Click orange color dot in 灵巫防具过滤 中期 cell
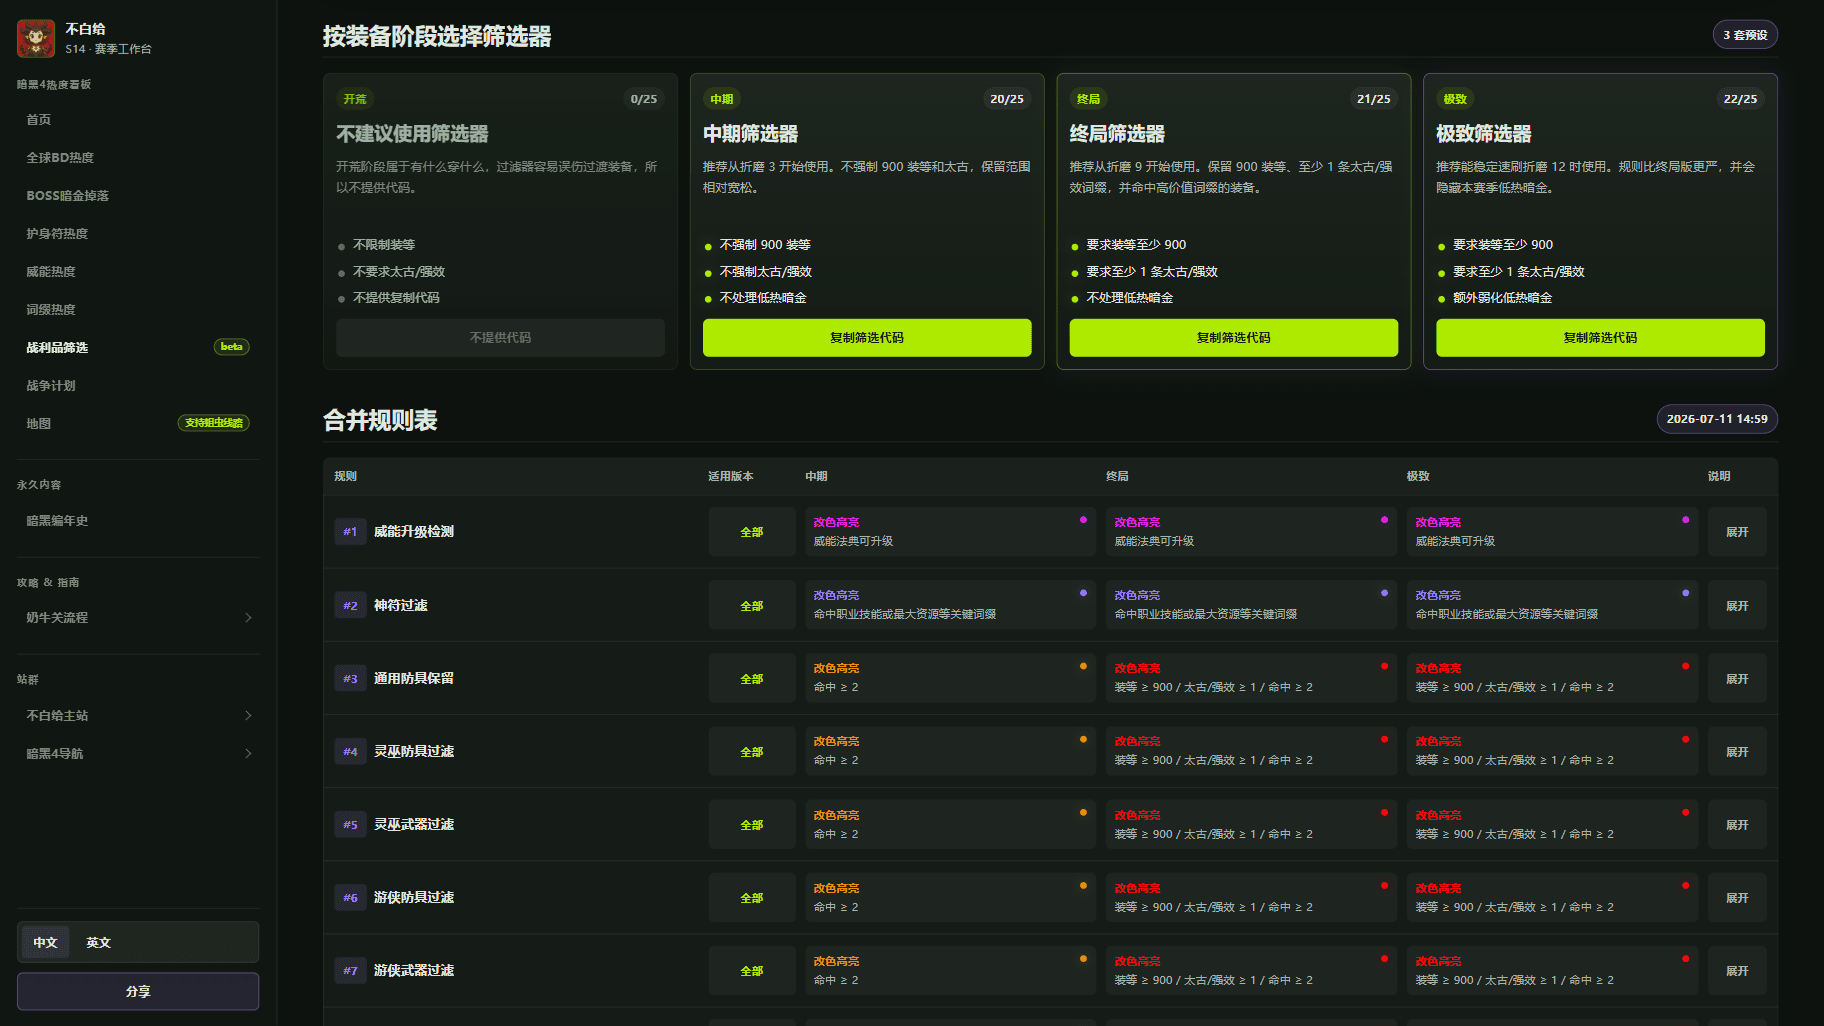The image size is (1824, 1026). [1083, 739]
